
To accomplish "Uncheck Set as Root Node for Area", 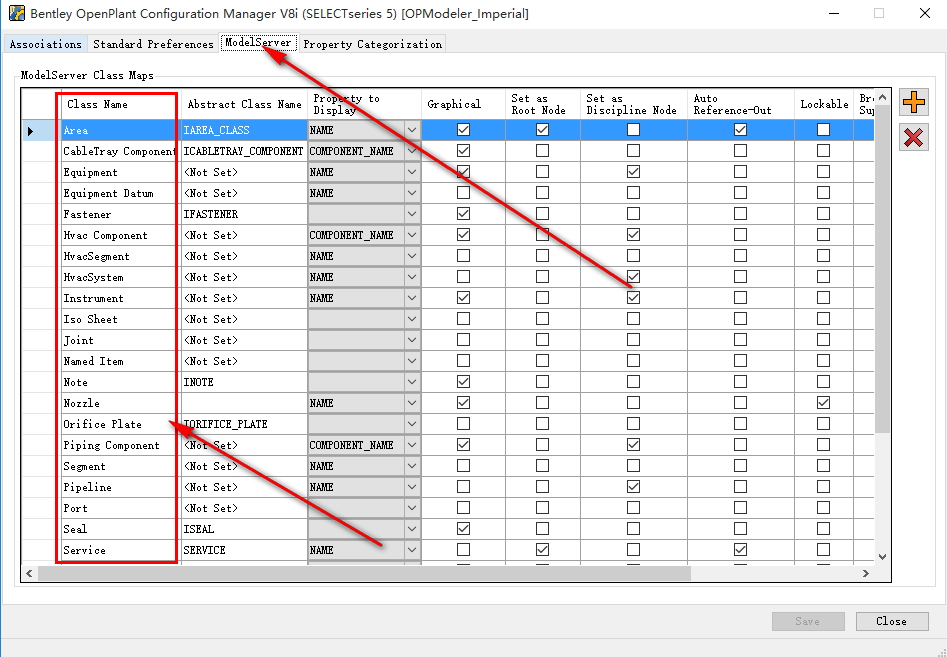I will [542, 130].
